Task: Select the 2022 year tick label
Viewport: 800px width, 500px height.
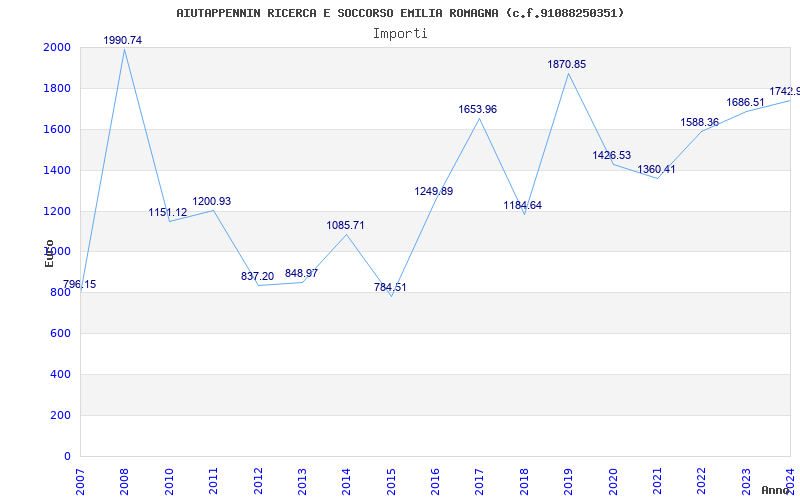Action: (702, 481)
